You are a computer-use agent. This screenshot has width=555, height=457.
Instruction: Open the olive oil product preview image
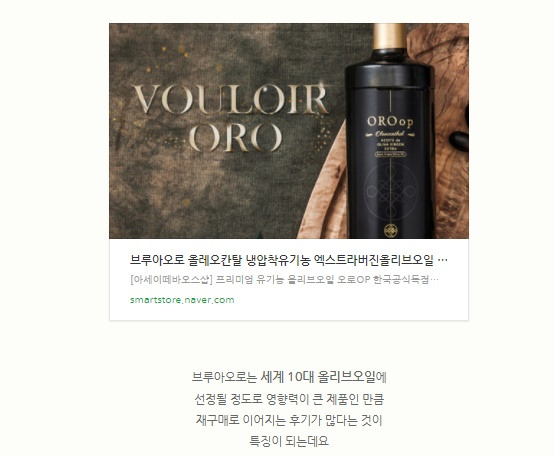pos(289,131)
